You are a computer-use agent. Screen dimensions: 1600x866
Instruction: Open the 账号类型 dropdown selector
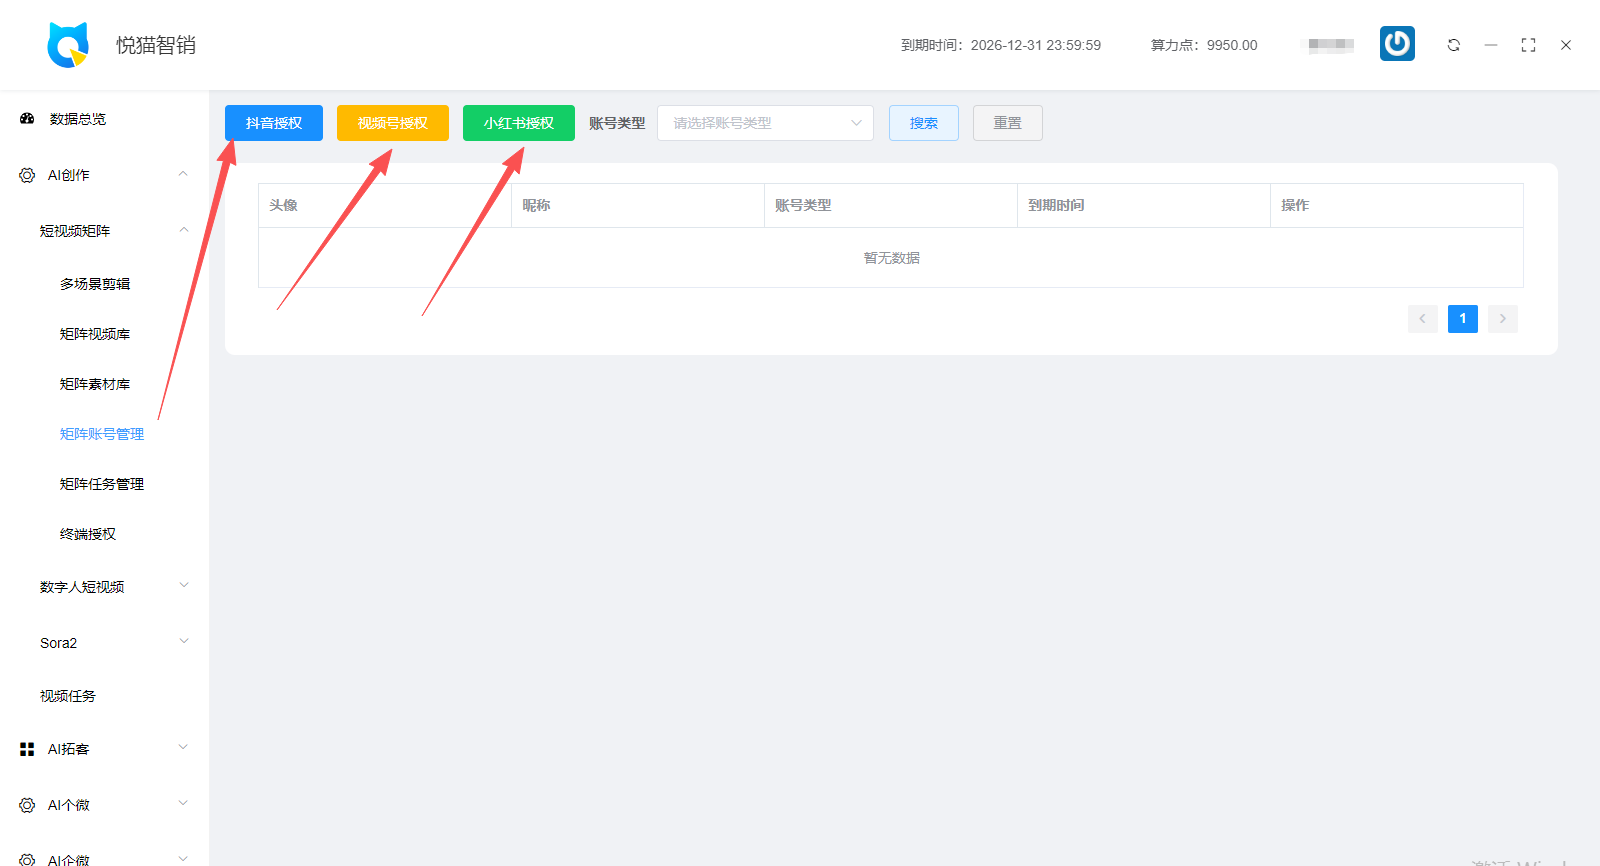[x=765, y=123]
